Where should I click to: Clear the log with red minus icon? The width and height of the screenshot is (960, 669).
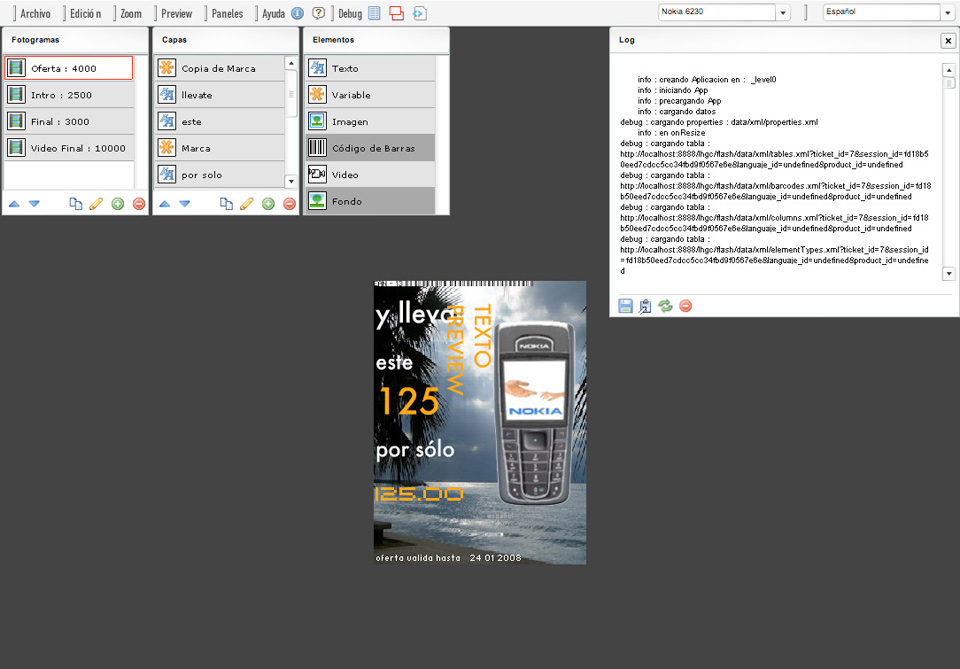click(x=686, y=305)
